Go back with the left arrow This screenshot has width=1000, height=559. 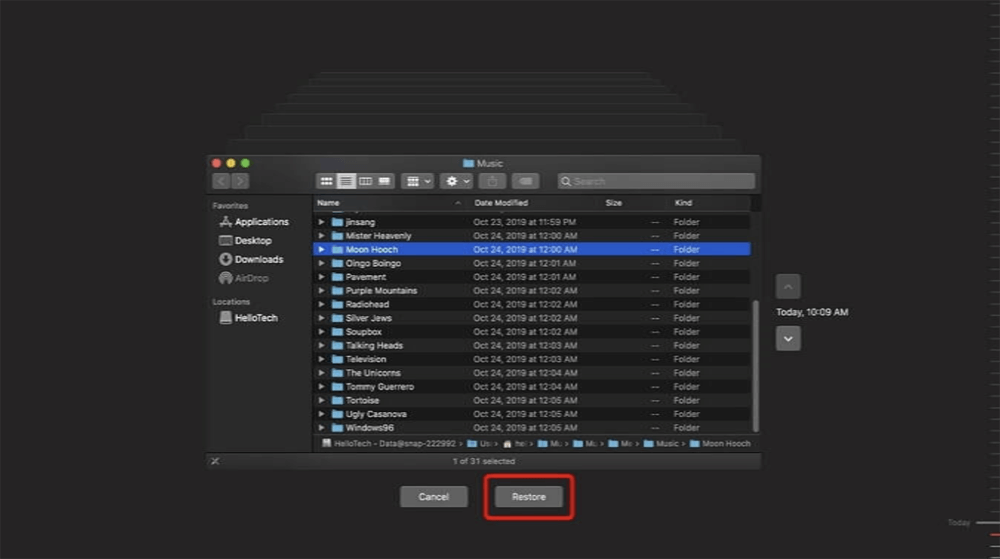coord(221,182)
